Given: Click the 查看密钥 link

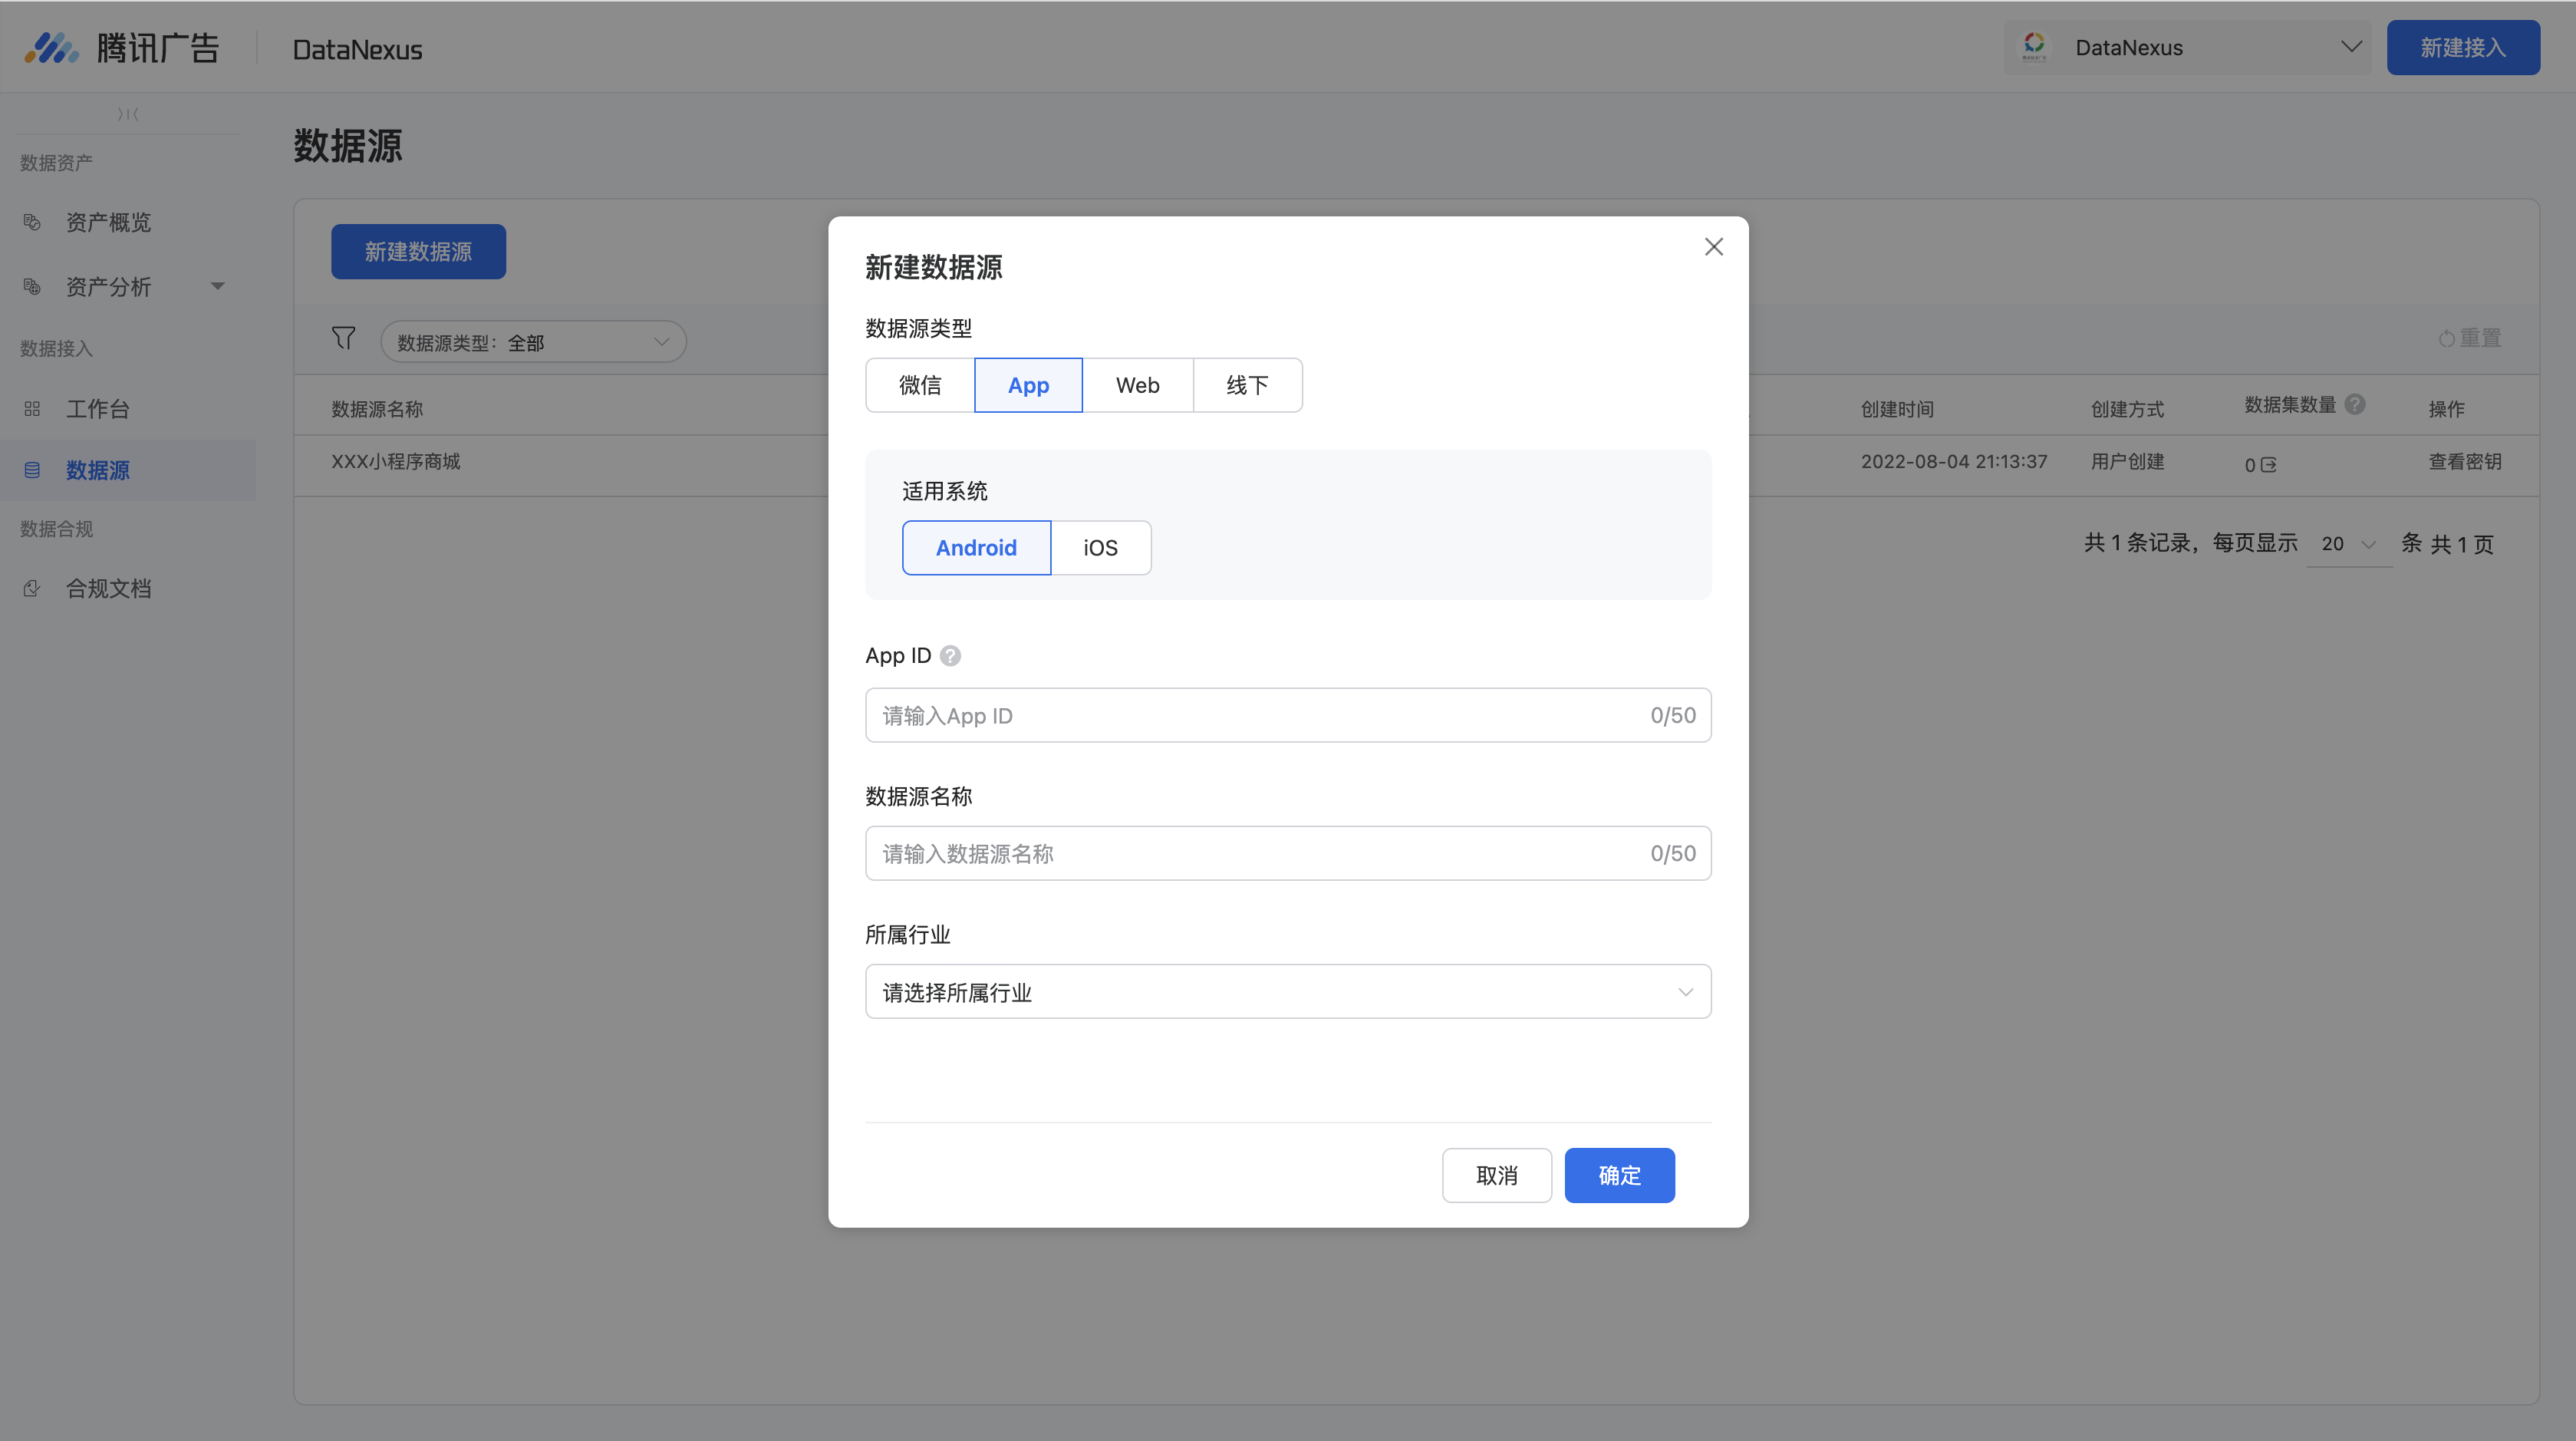Looking at the screenshot, I should (x=2465, y=462).
